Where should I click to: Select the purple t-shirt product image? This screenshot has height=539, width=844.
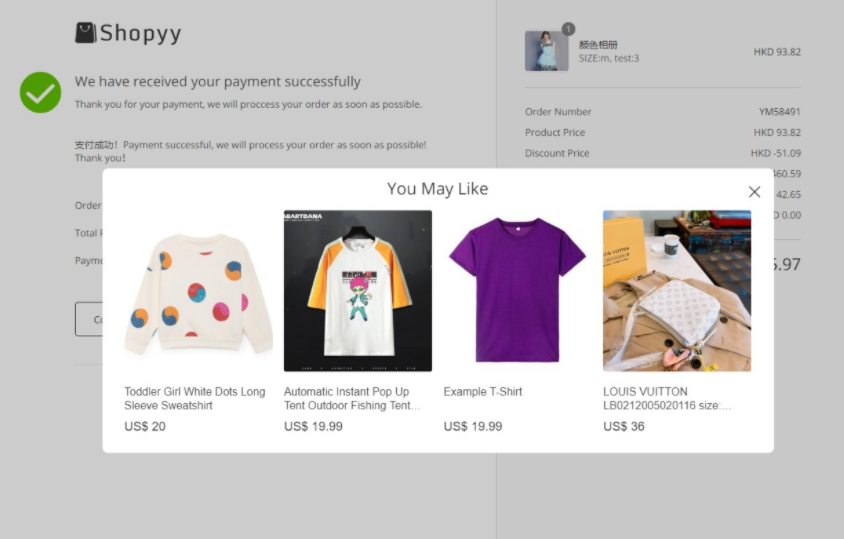pyautogui.click(x=517, y=291)
